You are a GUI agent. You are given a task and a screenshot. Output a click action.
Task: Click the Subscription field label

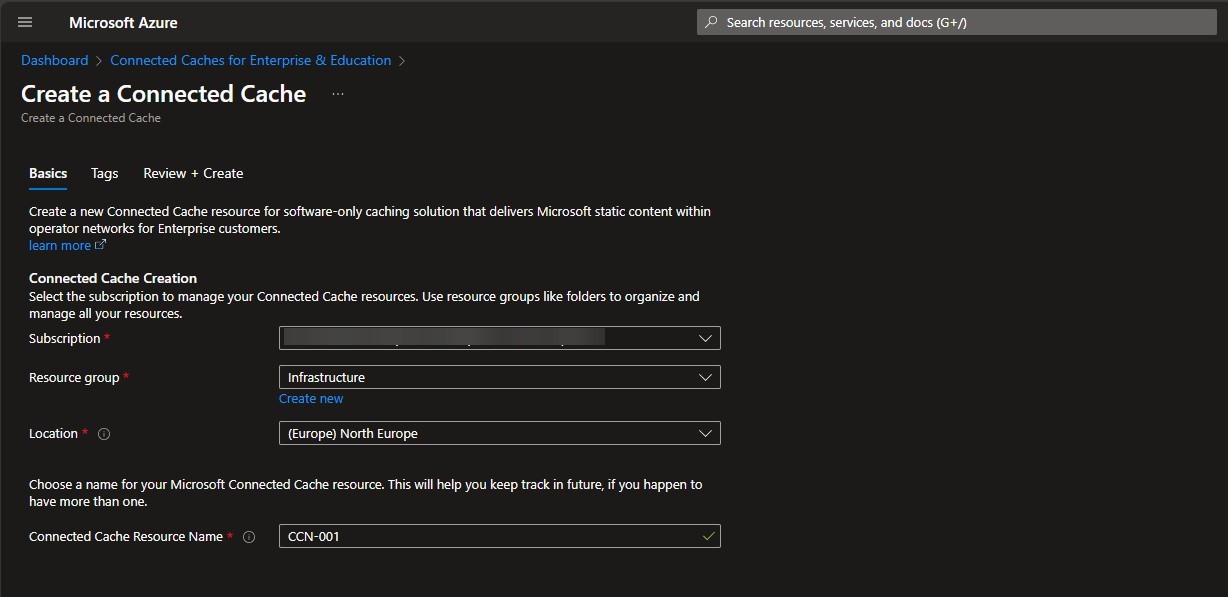click(x=65, y=338)
